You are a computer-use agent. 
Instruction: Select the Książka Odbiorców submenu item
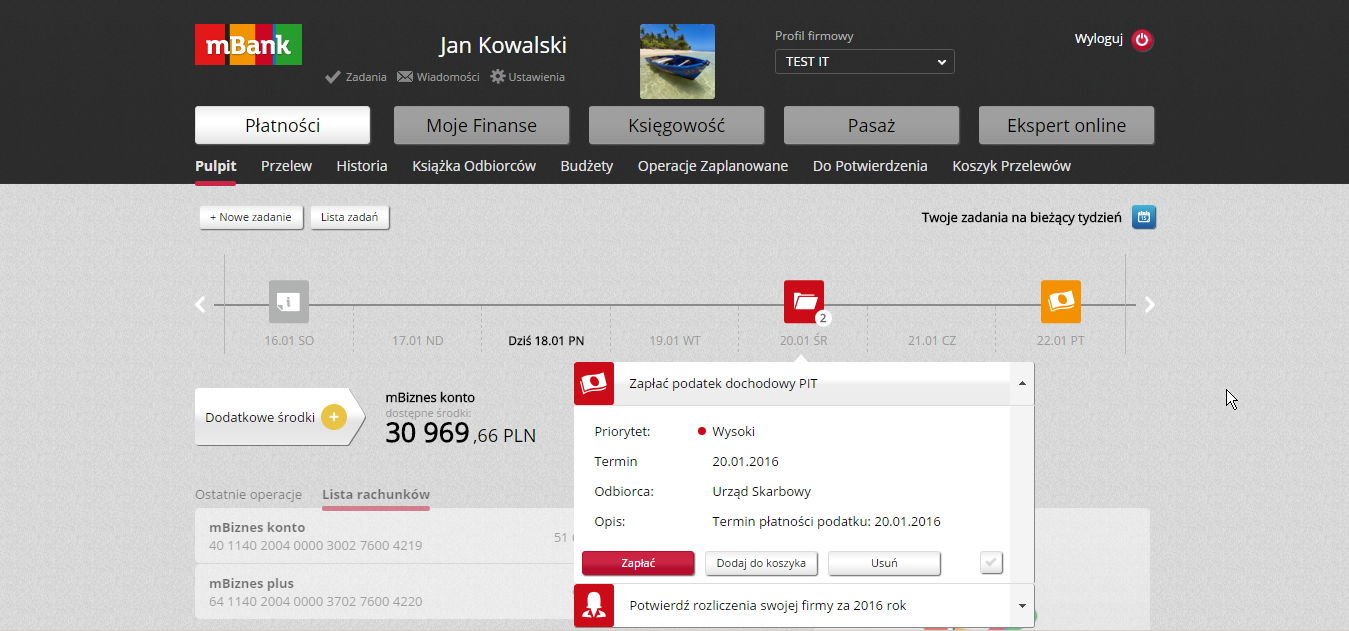pos(474,166)
